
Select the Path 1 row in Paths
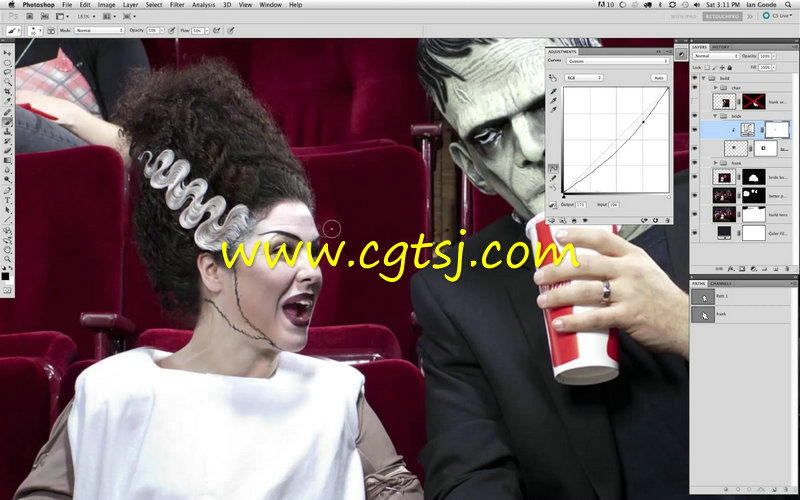tap(742, 296)
